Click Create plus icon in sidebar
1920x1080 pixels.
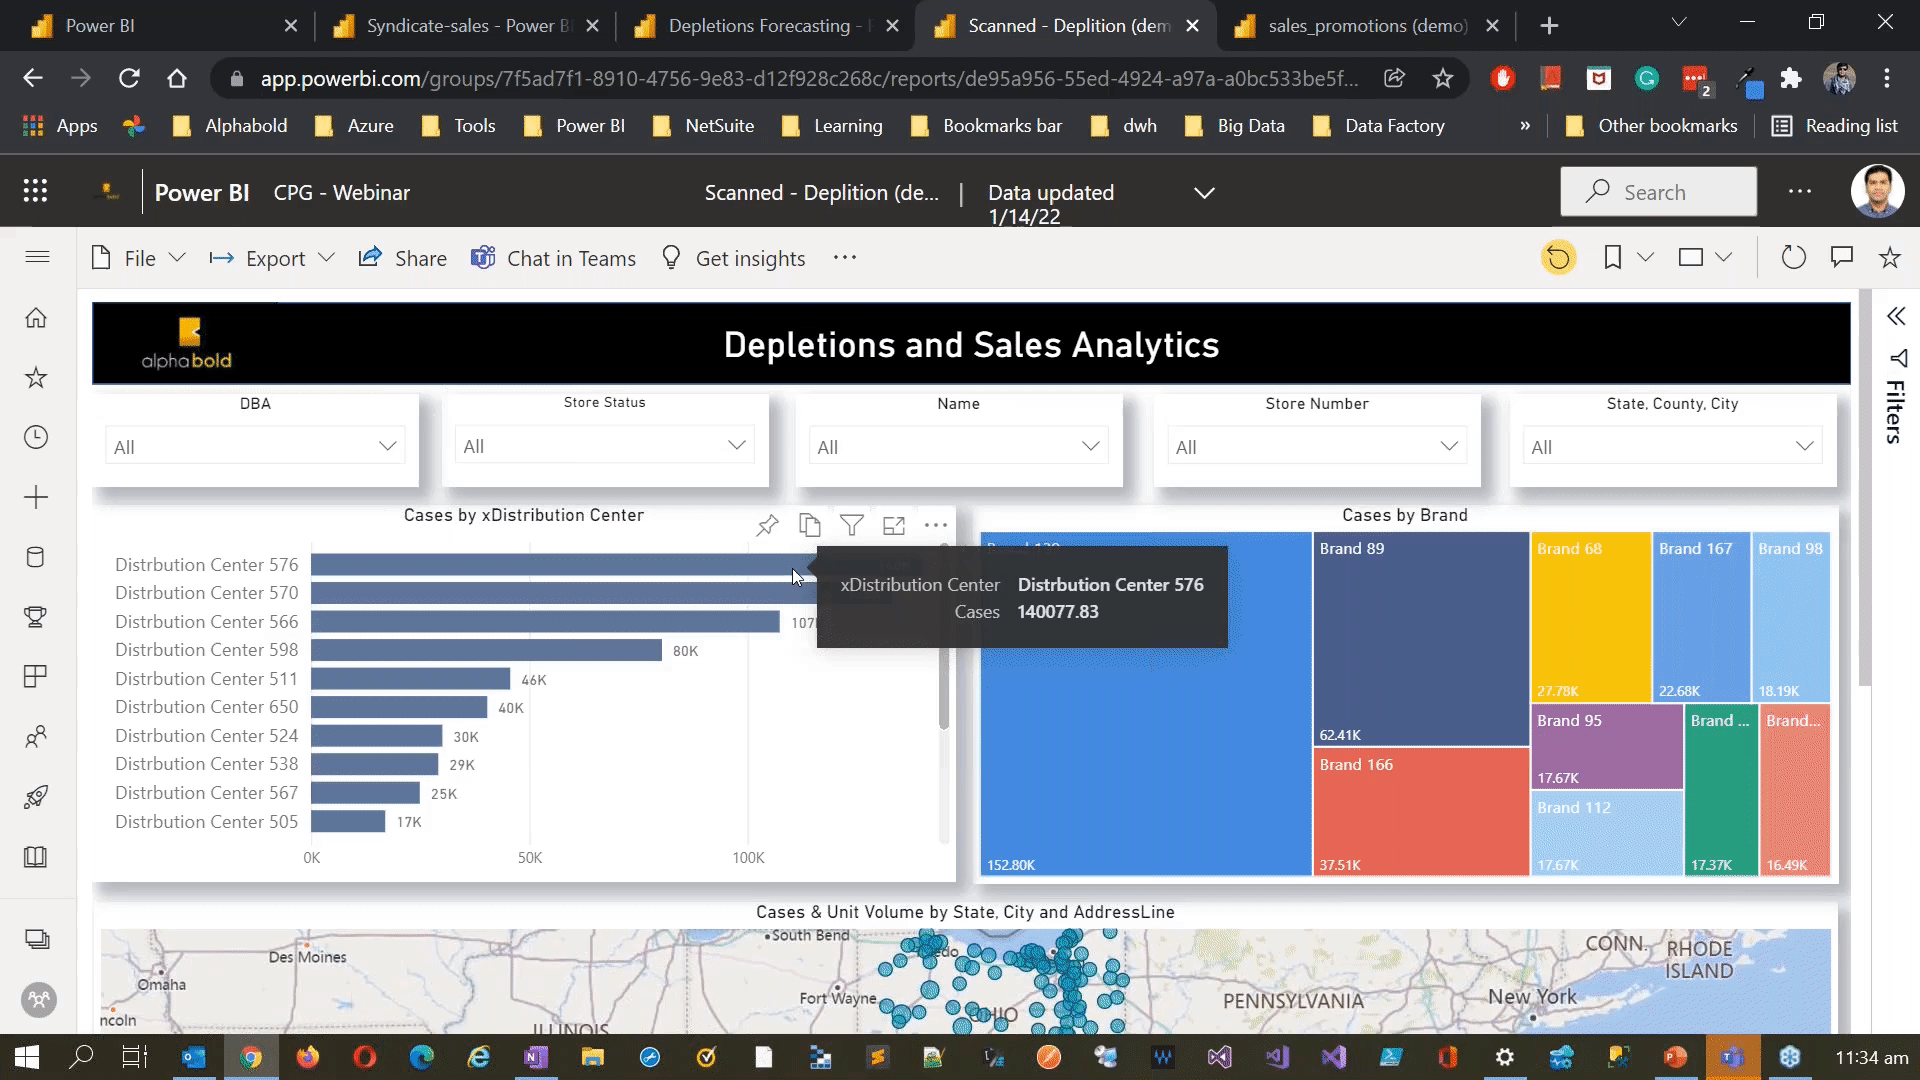pos(36,497)
